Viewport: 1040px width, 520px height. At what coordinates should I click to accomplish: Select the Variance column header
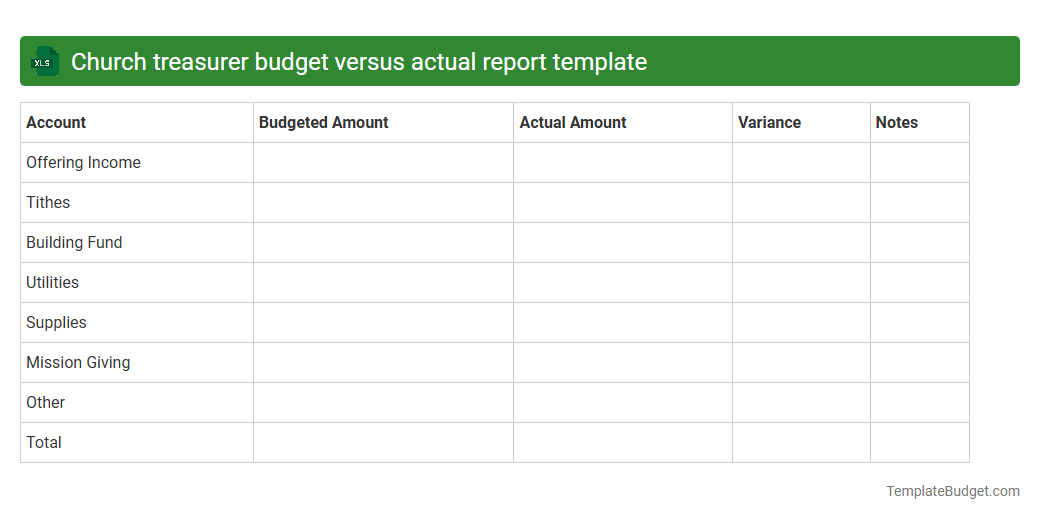pos(801,123)
